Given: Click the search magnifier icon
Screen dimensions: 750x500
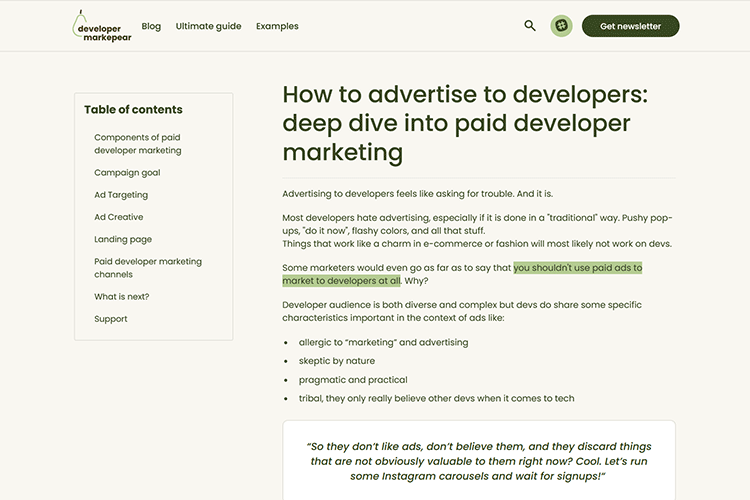Looking at the screenshot, I should (x=530, y=26).
